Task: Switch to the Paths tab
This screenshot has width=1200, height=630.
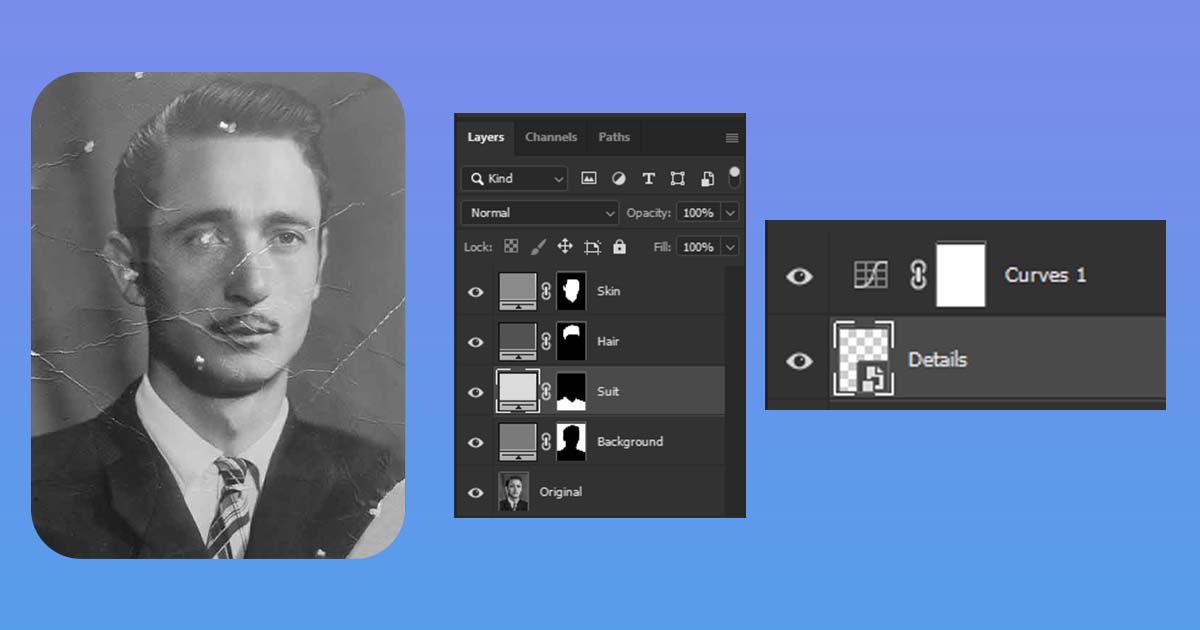Action: (614, 137)
